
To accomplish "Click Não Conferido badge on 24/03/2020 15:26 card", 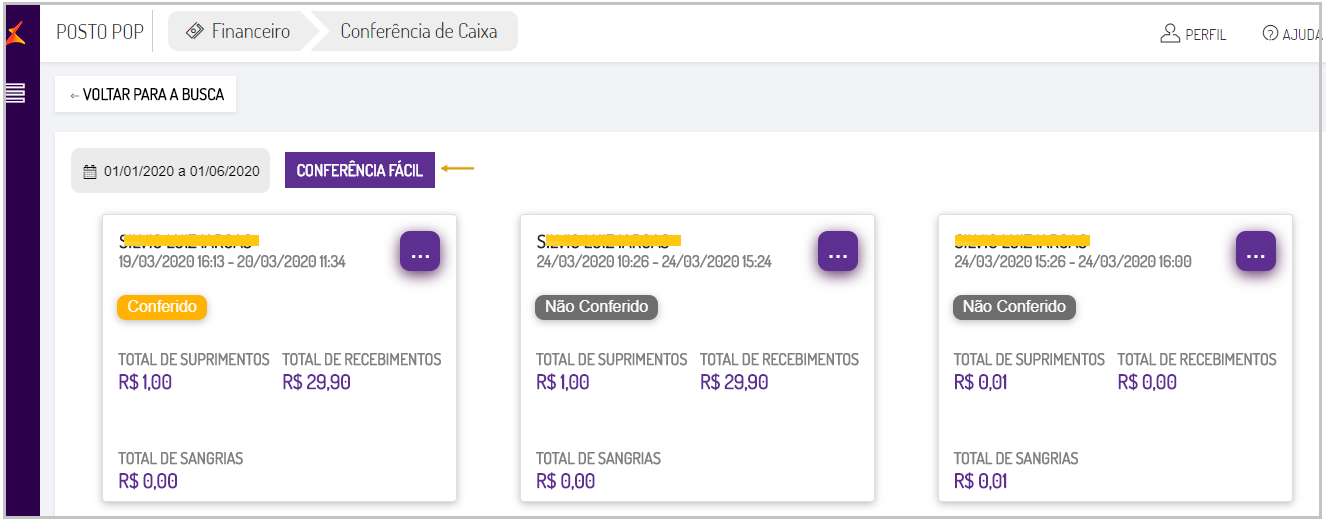I will pos(1014,307).
